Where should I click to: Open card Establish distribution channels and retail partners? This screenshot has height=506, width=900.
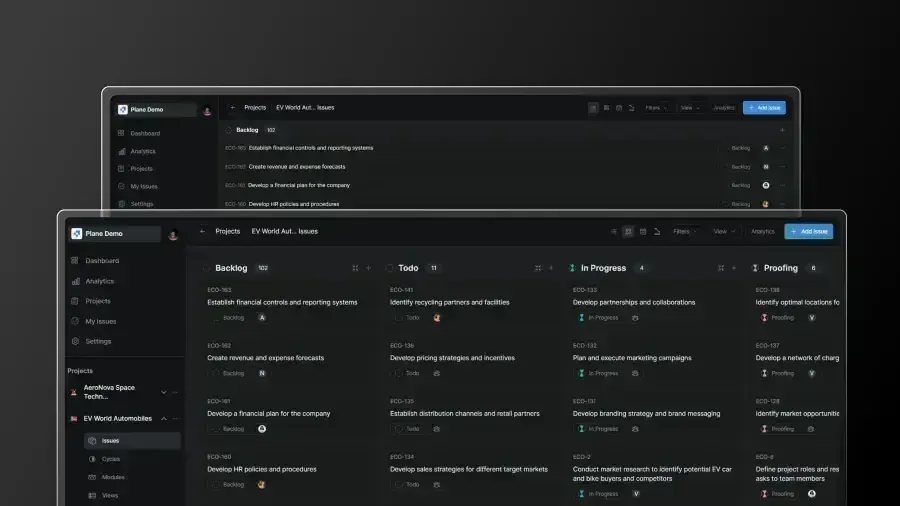pos(464,414)
